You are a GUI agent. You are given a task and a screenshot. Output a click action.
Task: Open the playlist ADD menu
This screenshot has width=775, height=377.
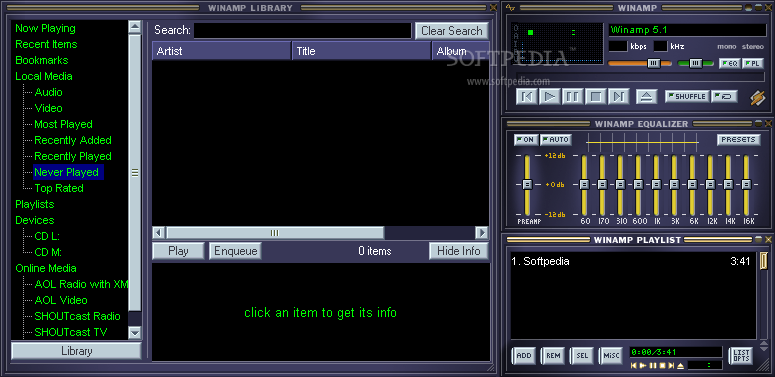[x=523, y=356]
